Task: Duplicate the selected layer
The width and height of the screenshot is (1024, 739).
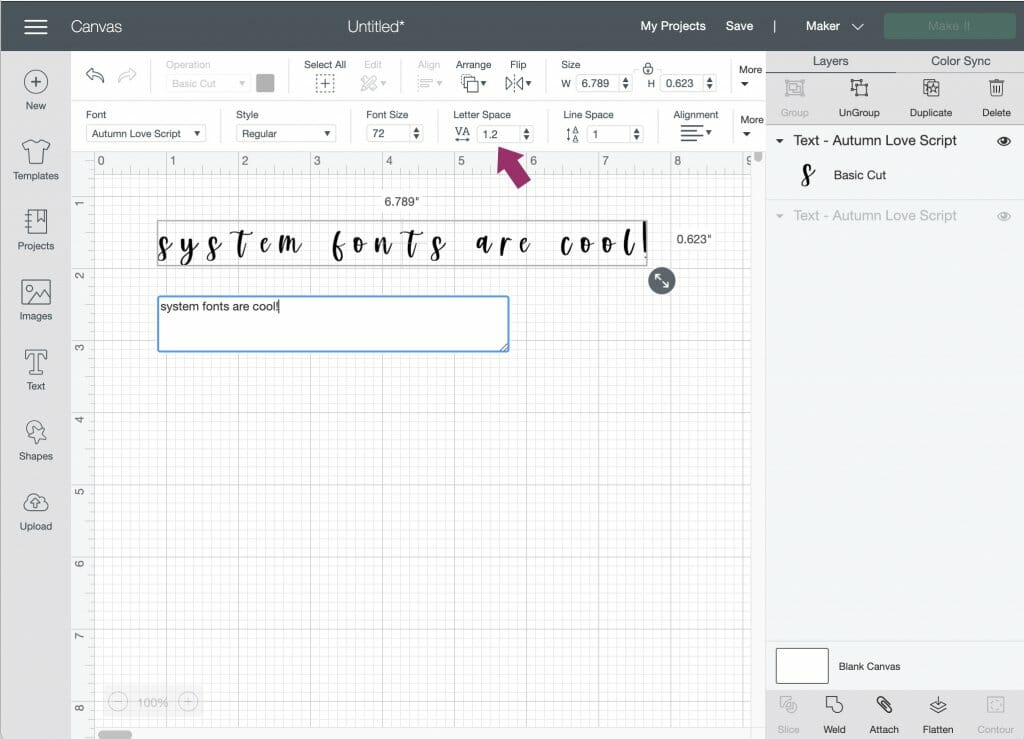Action: [x=930, y=98]
